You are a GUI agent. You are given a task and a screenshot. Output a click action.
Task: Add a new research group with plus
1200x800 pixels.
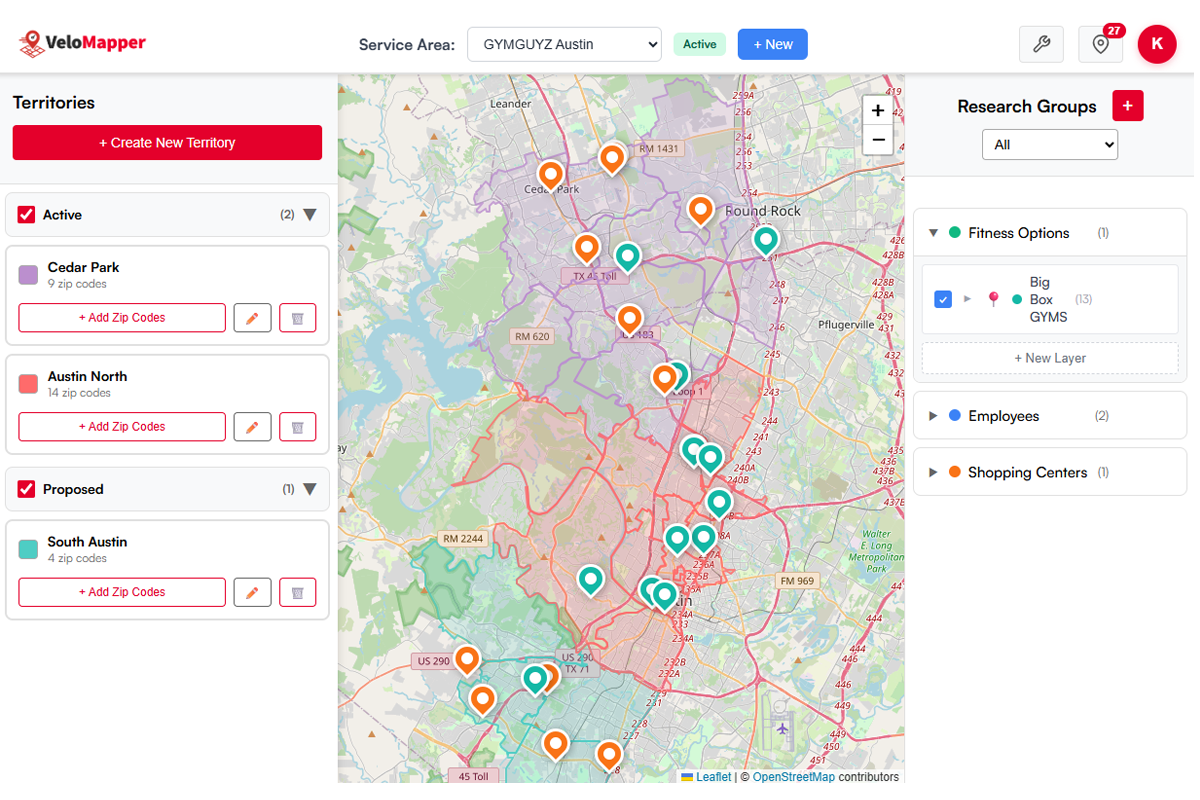(1128, 106)
